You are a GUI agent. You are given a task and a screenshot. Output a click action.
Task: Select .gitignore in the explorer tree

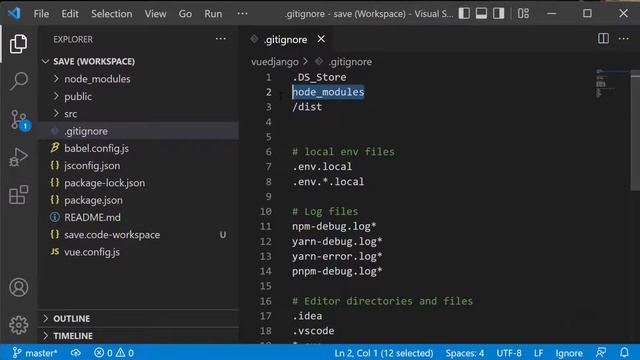(139, 131)
